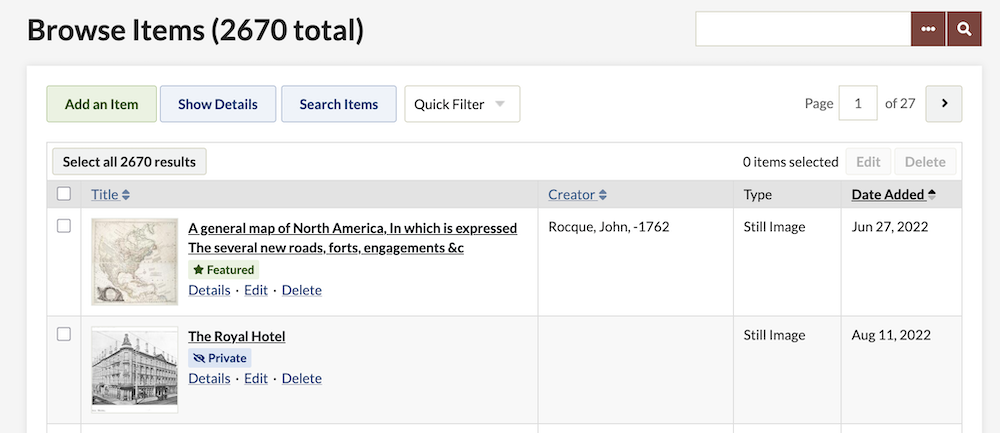The height and width of the screenshot is (433, 1000).
Task: Click the 0 items selected text
Action: (x=790, y=162)
